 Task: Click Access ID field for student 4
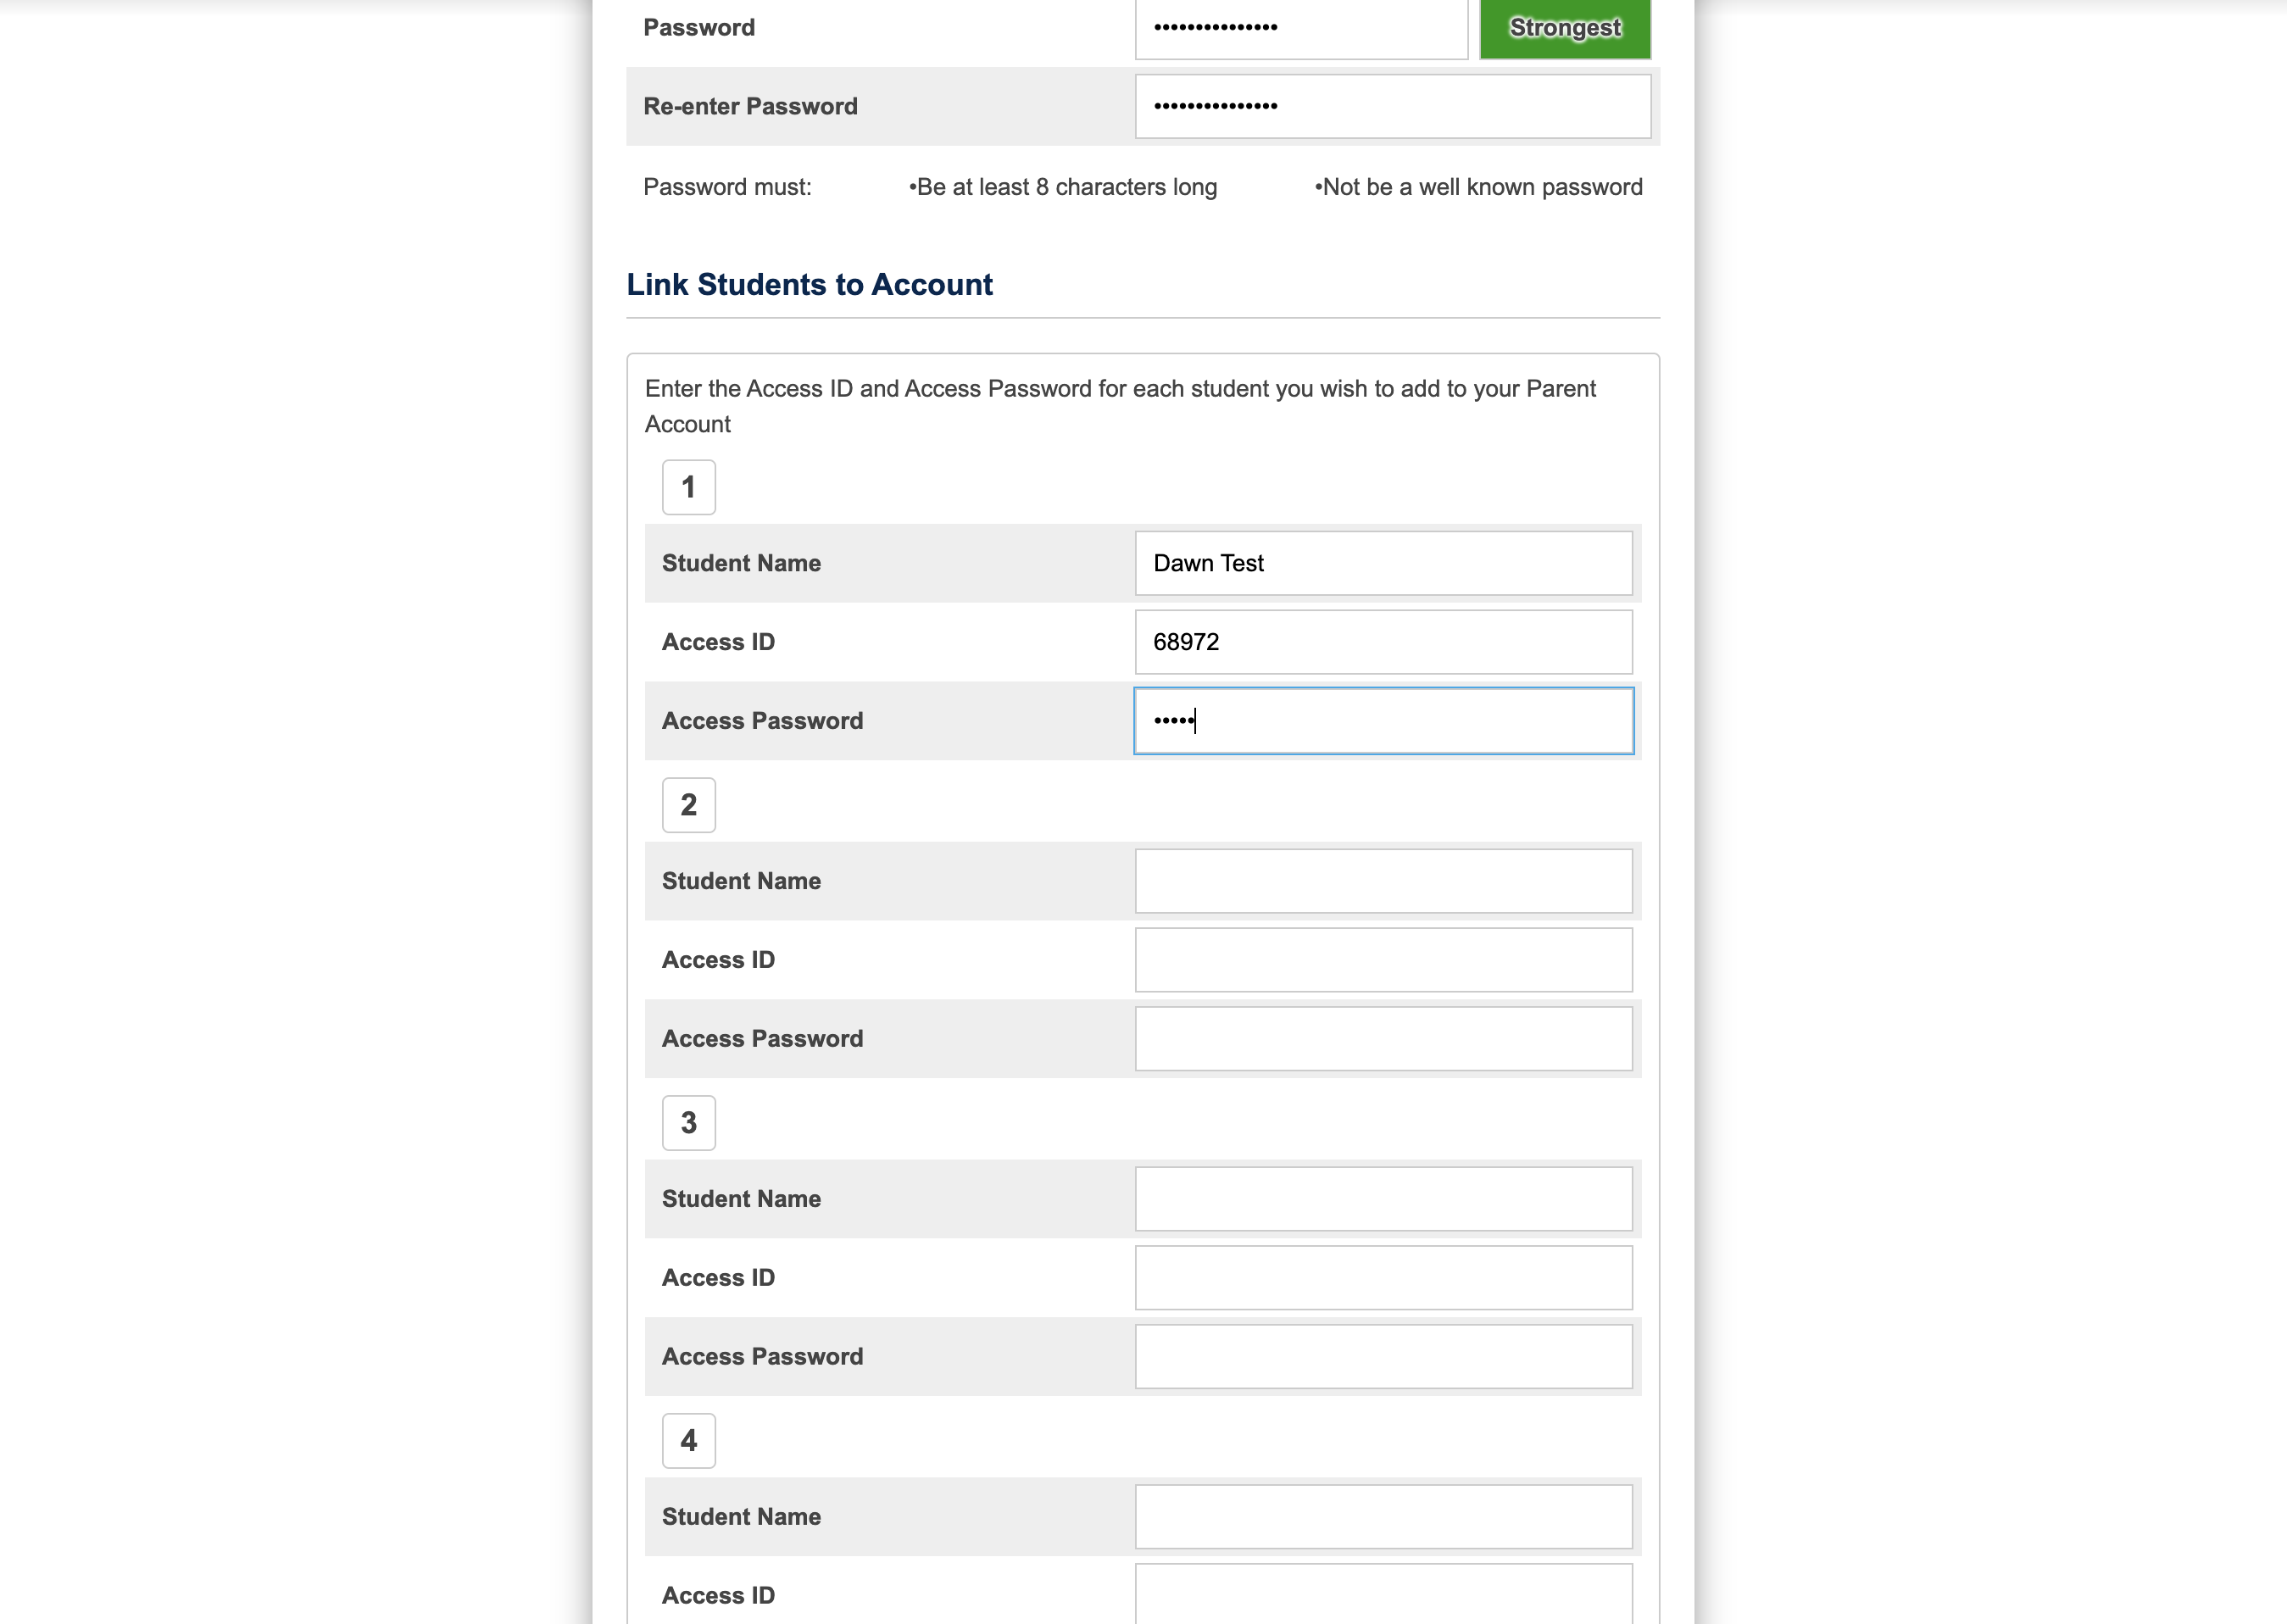[x=1383, y=1595]
